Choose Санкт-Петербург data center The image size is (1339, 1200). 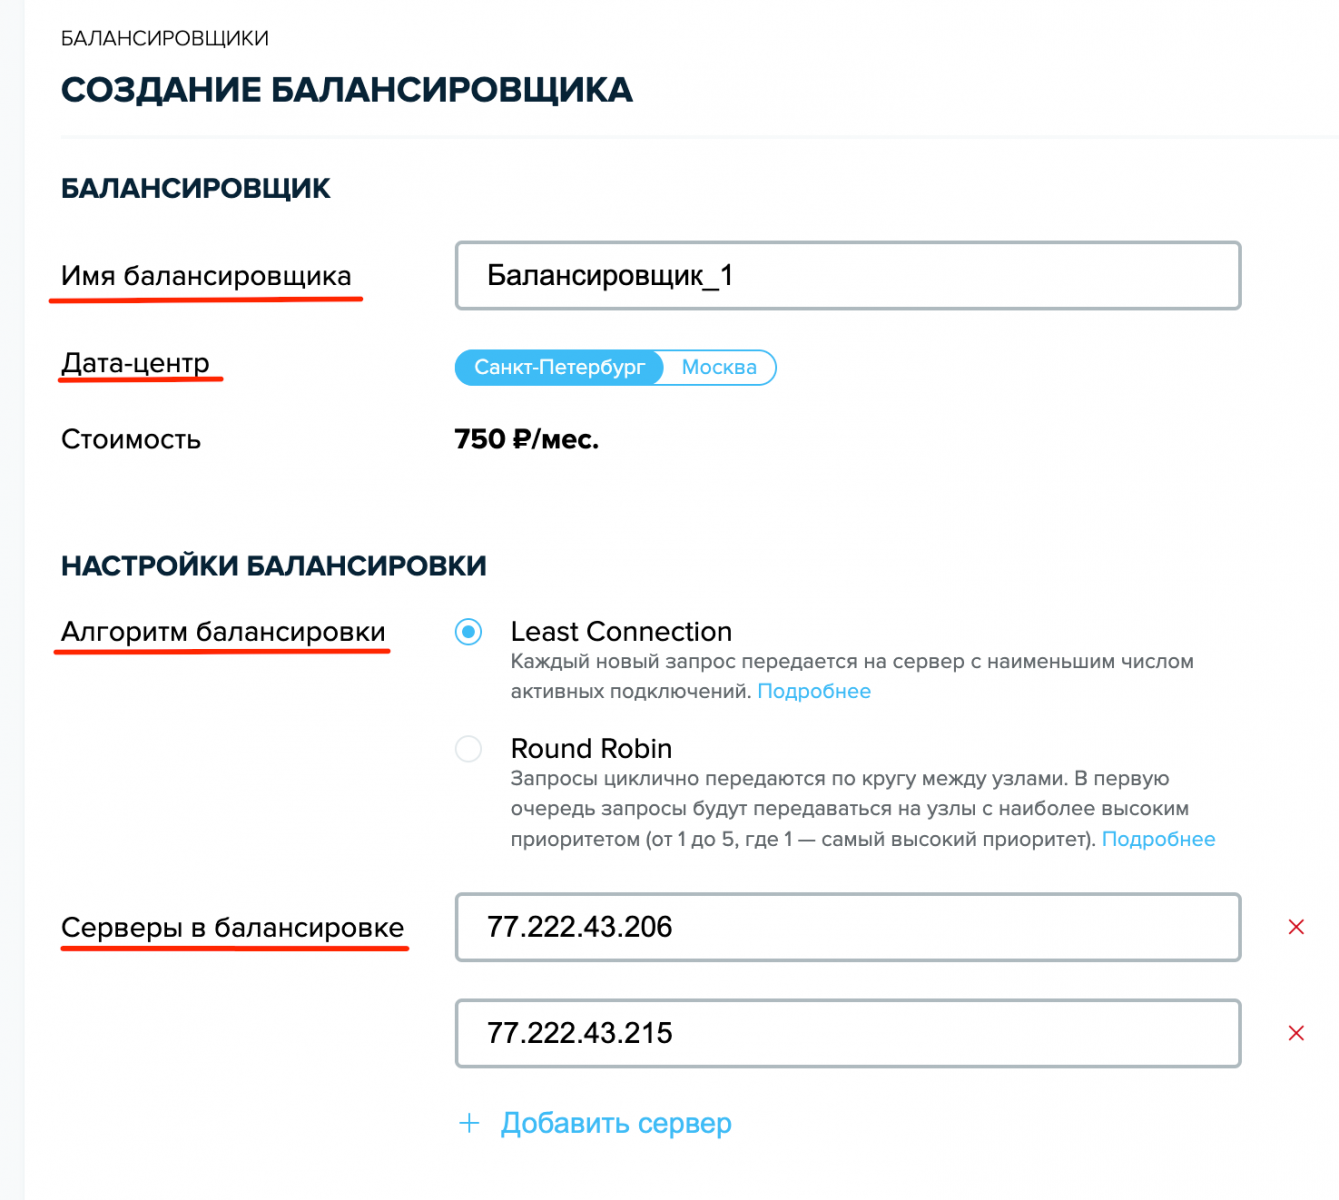559,367
